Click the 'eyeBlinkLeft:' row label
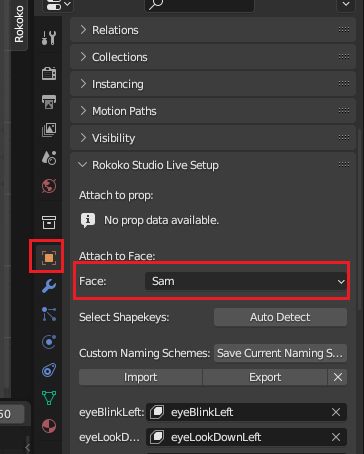The width and height of the screenshot is (364, 454). 111,412
